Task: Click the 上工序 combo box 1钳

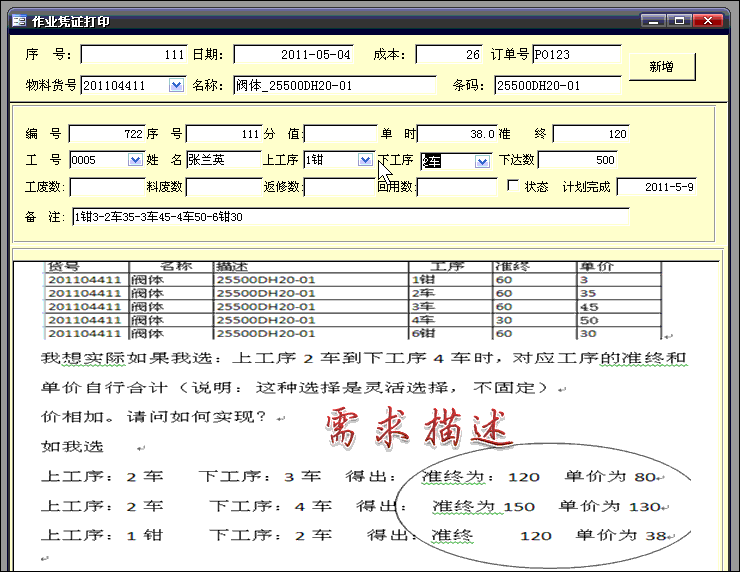Action: click(x=338, y=160)
